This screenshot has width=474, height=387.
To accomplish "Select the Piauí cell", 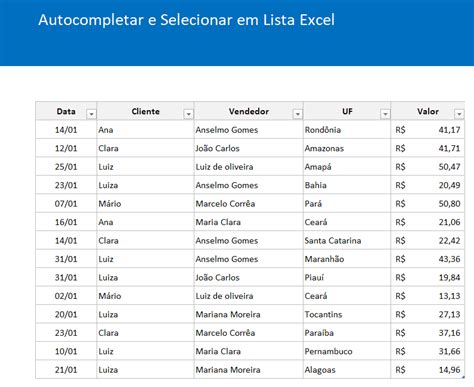I will [x=347, y=277].
